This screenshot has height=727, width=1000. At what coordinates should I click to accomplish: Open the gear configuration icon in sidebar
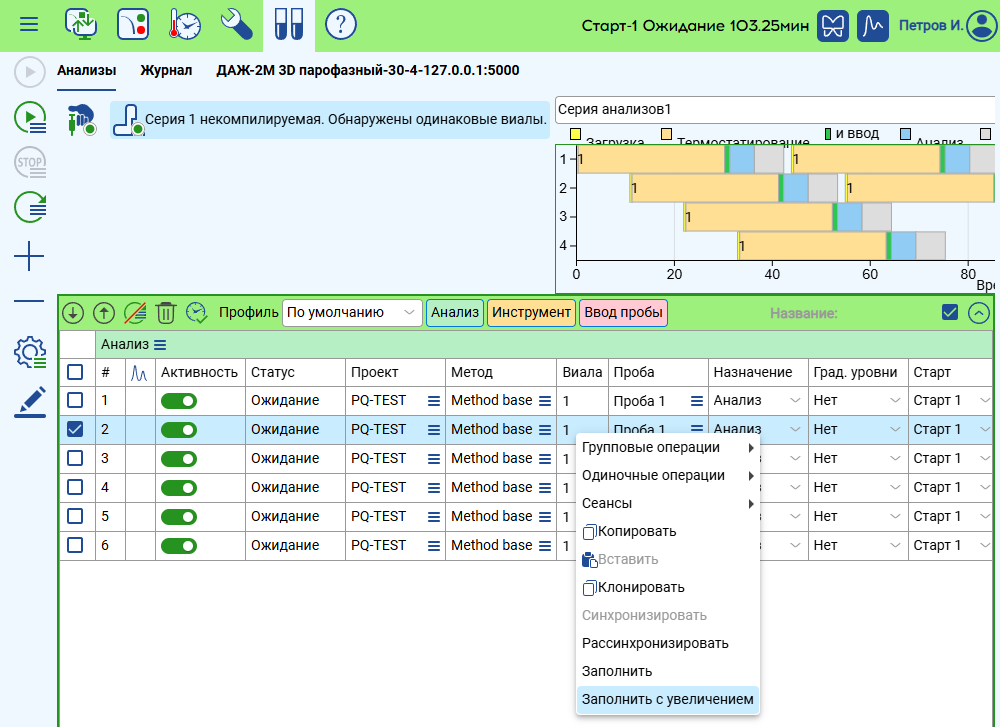pos(30,351)
